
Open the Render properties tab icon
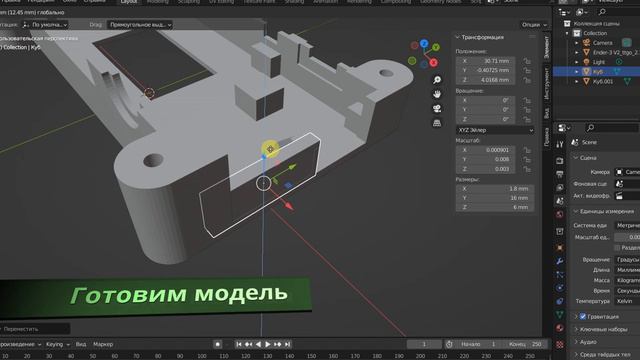click(x=560, y=161)
